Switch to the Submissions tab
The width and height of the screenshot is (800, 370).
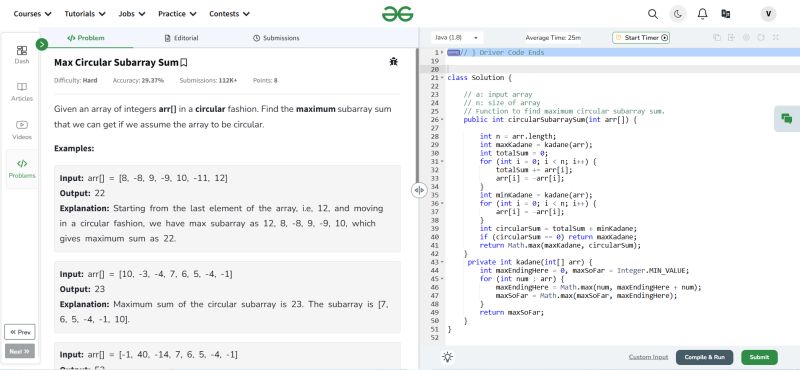coord(276,38)
